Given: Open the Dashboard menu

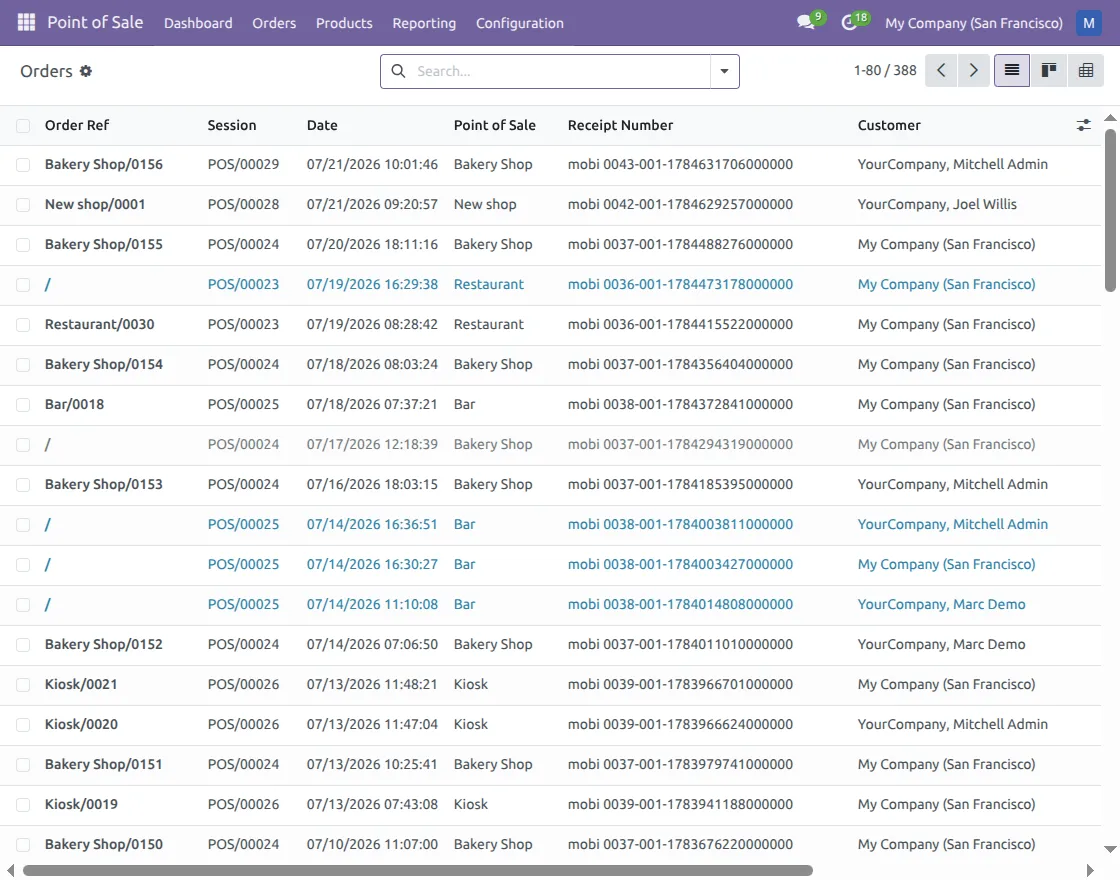Looking at the screenshot, I should pos(198,23).
